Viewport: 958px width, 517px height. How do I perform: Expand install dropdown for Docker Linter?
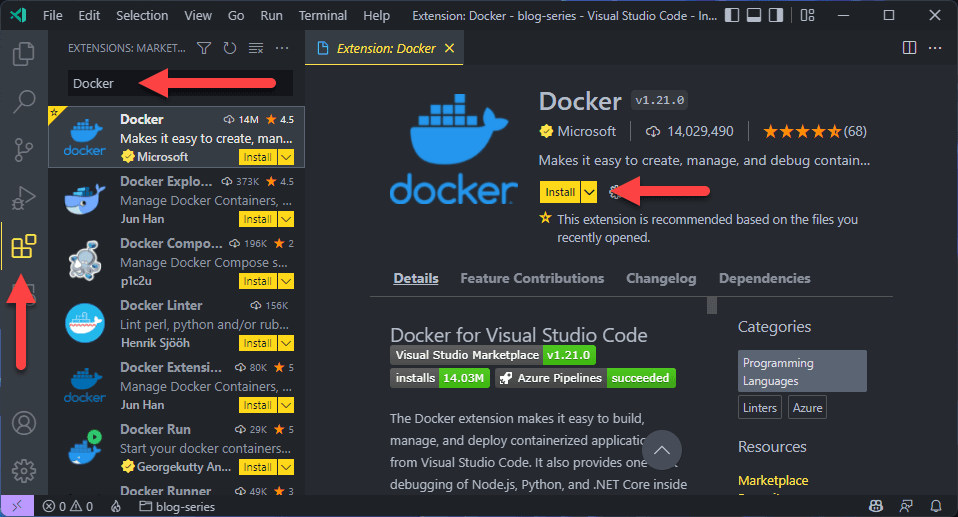click(x=286, y=343)
